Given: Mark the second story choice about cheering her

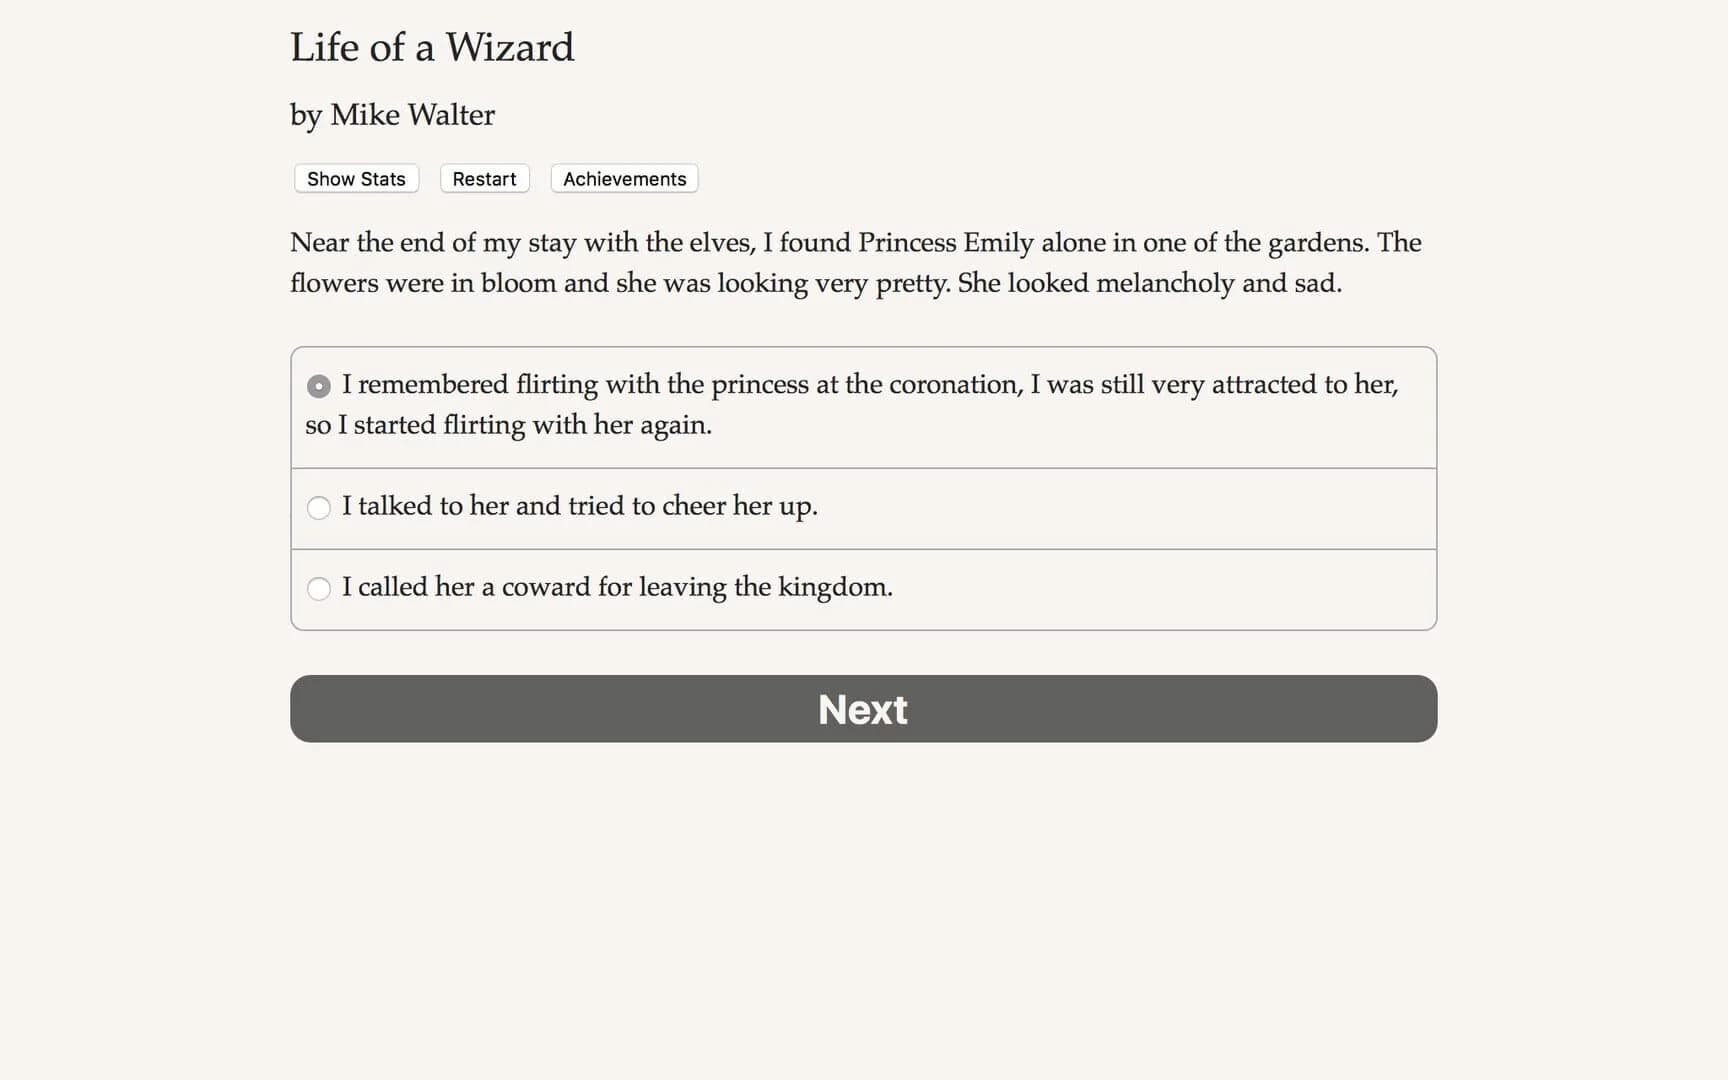Looking at the screenshot, I should coord(580,507).
